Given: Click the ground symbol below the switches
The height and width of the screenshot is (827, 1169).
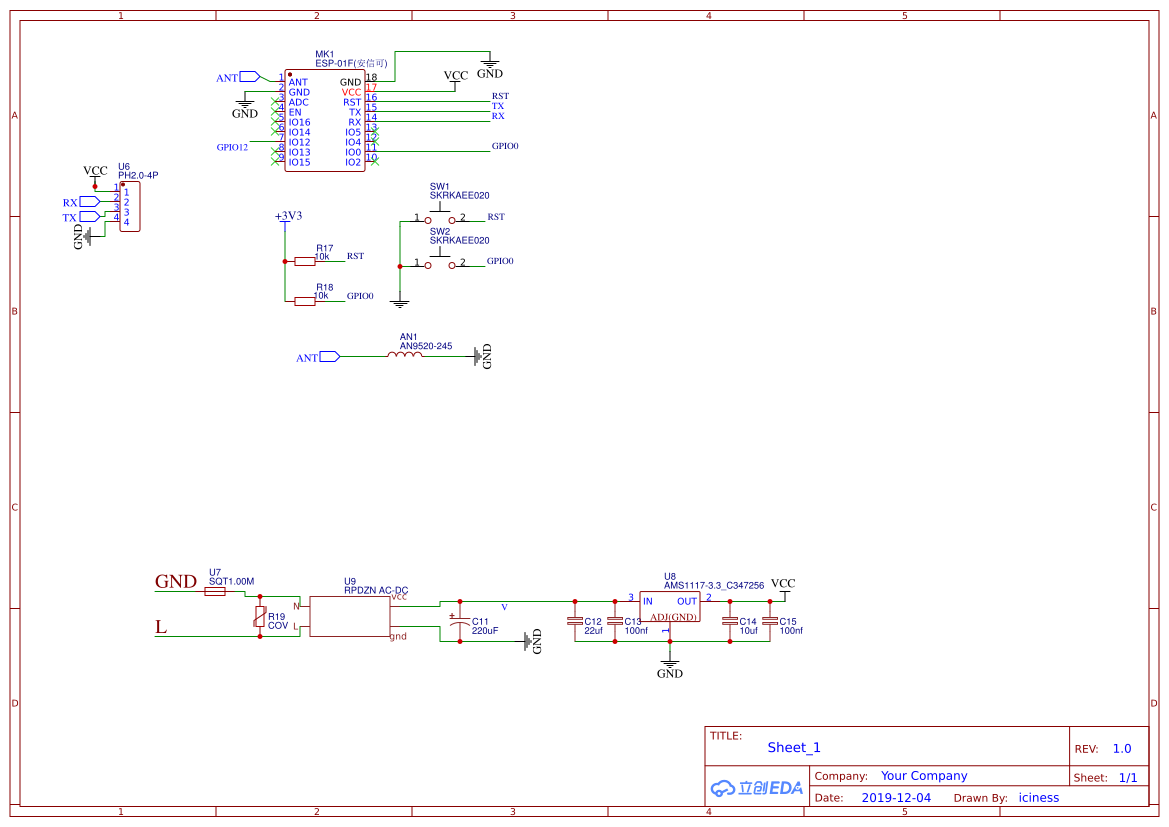Looking at the screenshot, I should (400, 302).
